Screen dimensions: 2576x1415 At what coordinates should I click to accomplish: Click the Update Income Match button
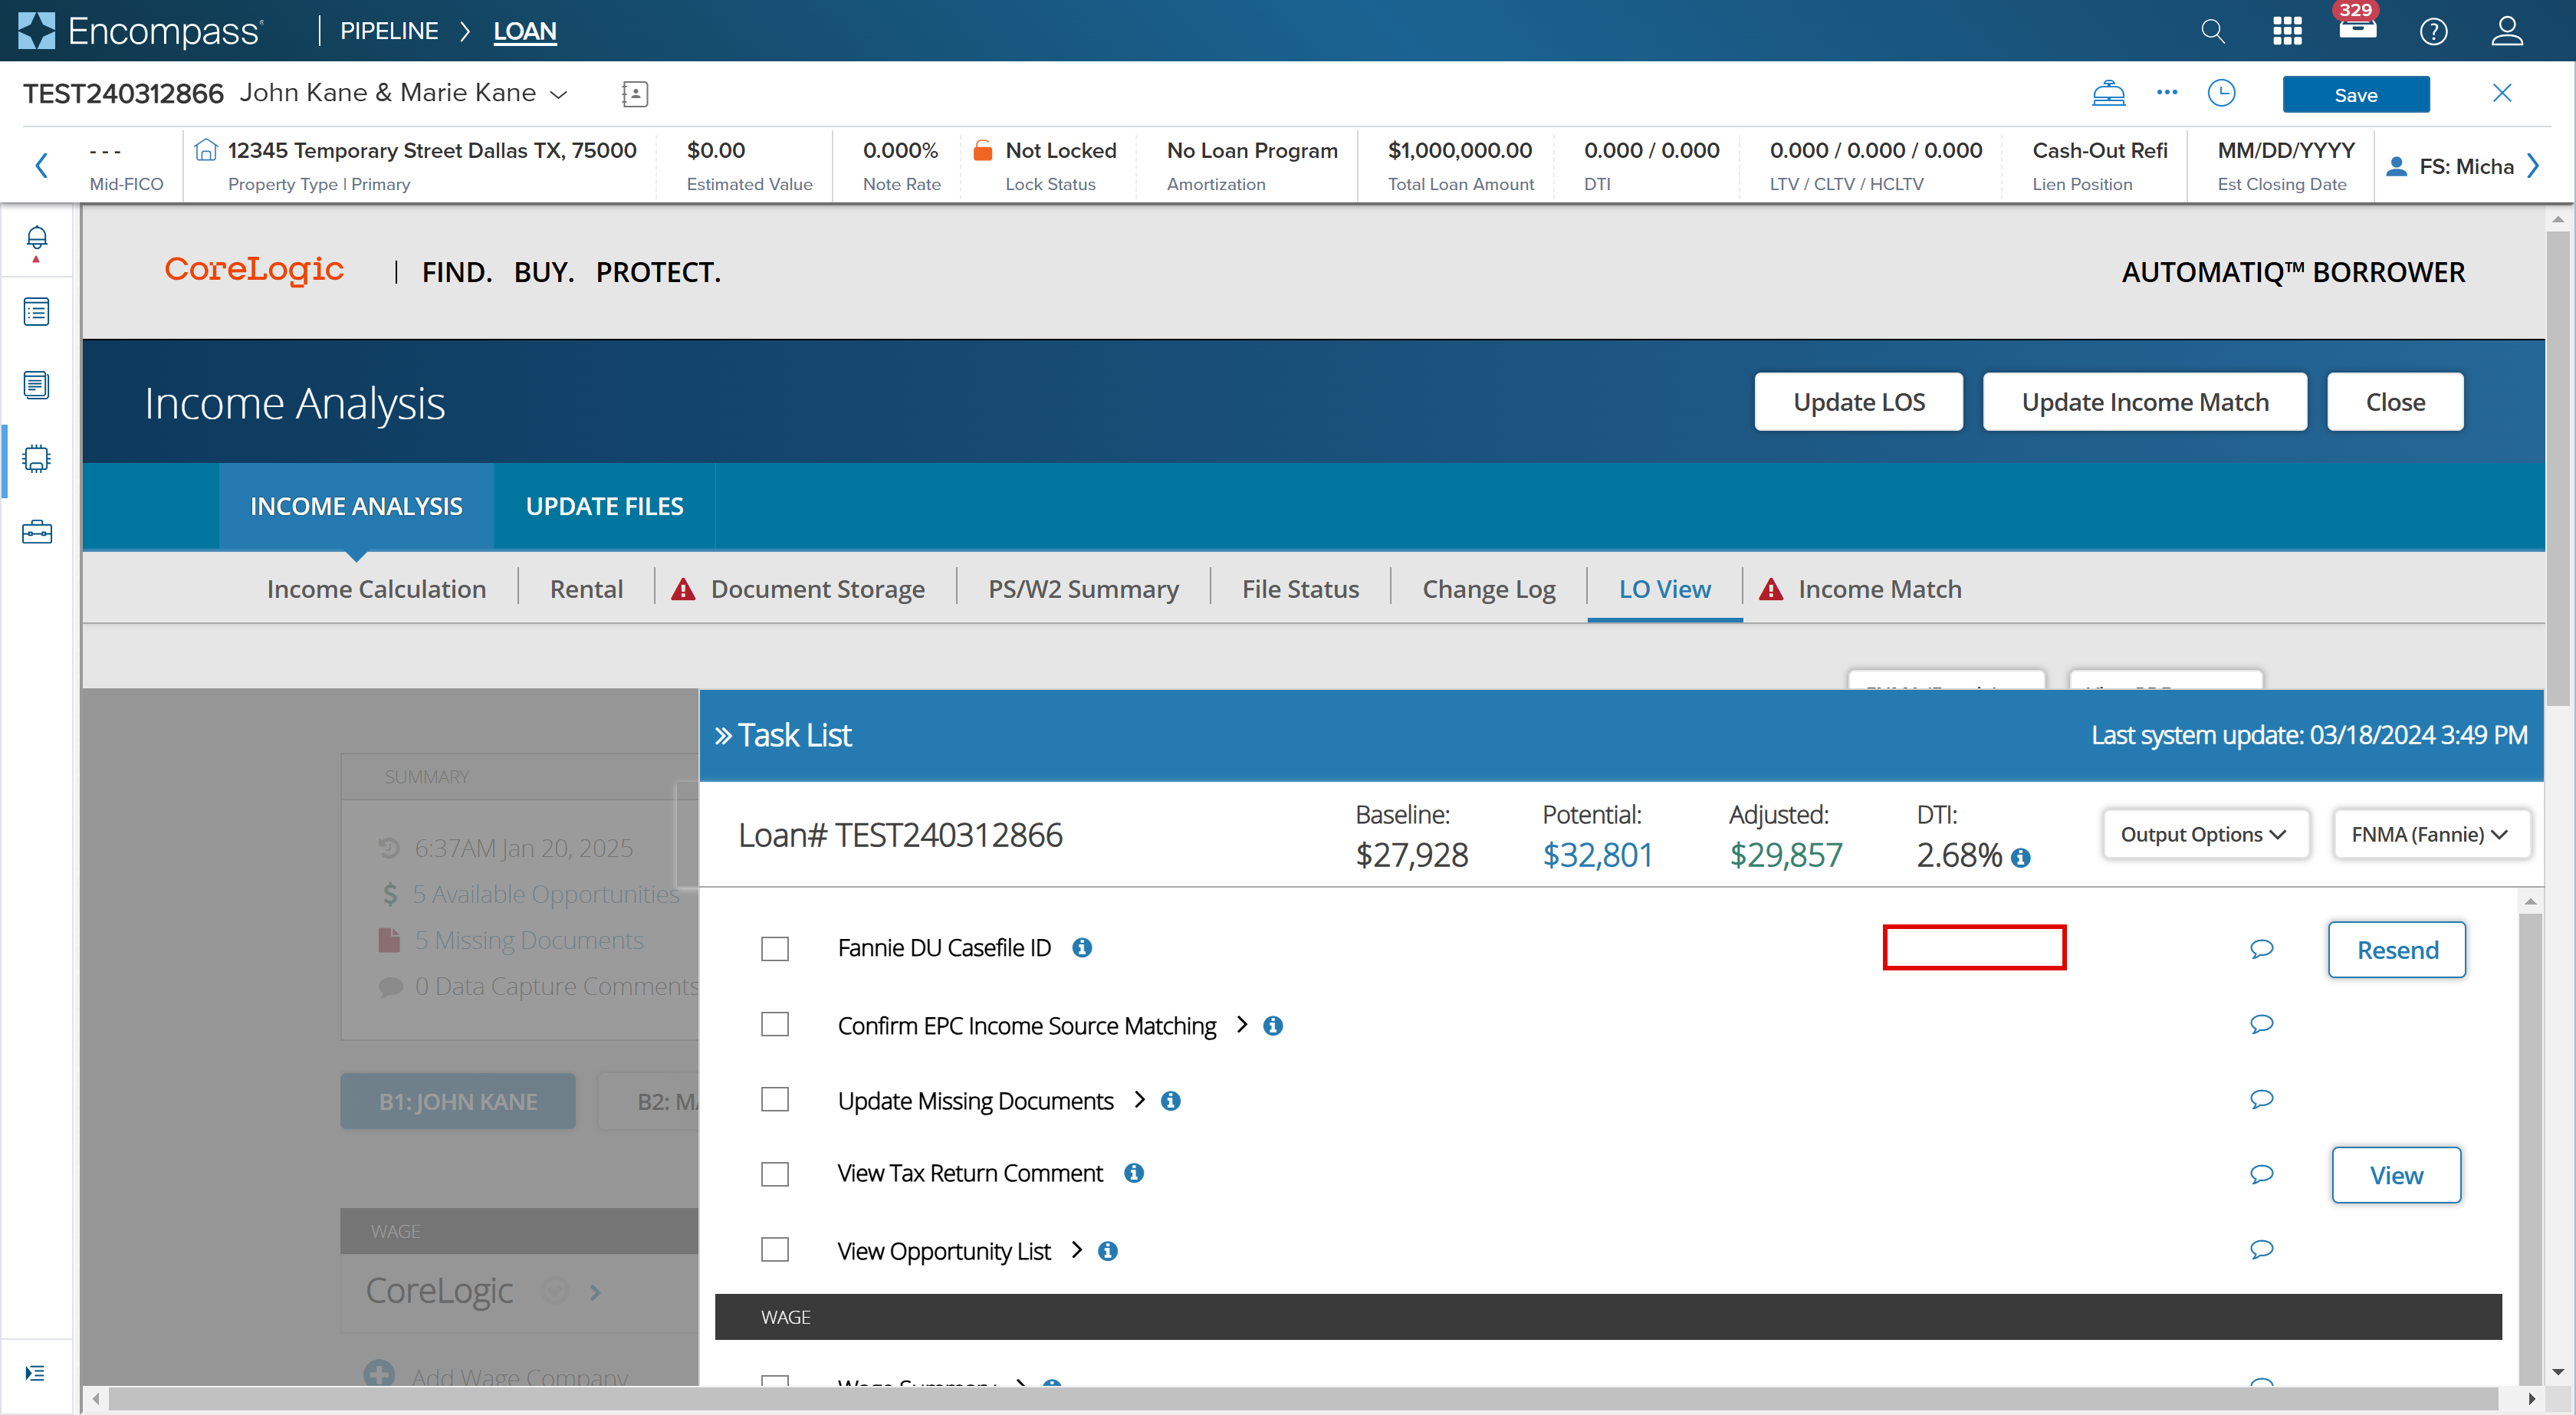click(2144, 402)
